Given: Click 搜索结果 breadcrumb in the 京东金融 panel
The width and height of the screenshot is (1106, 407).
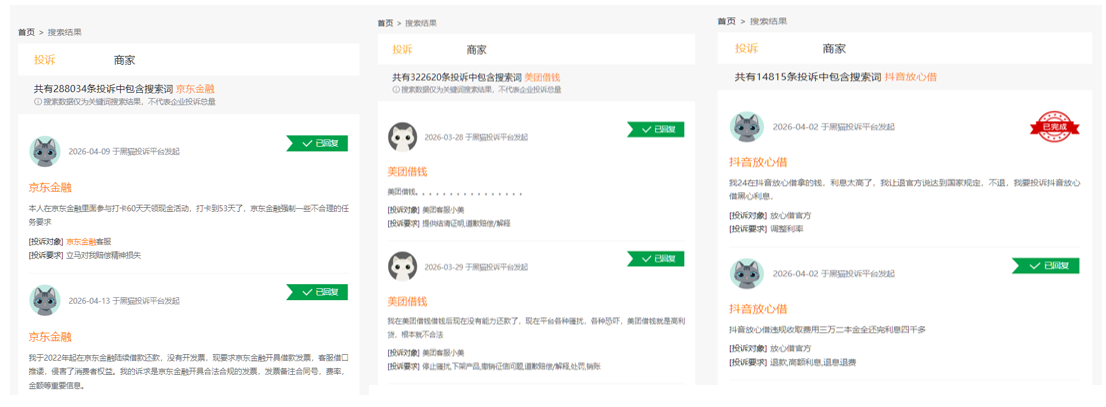Looking at the screenshot, I should 64,32.
